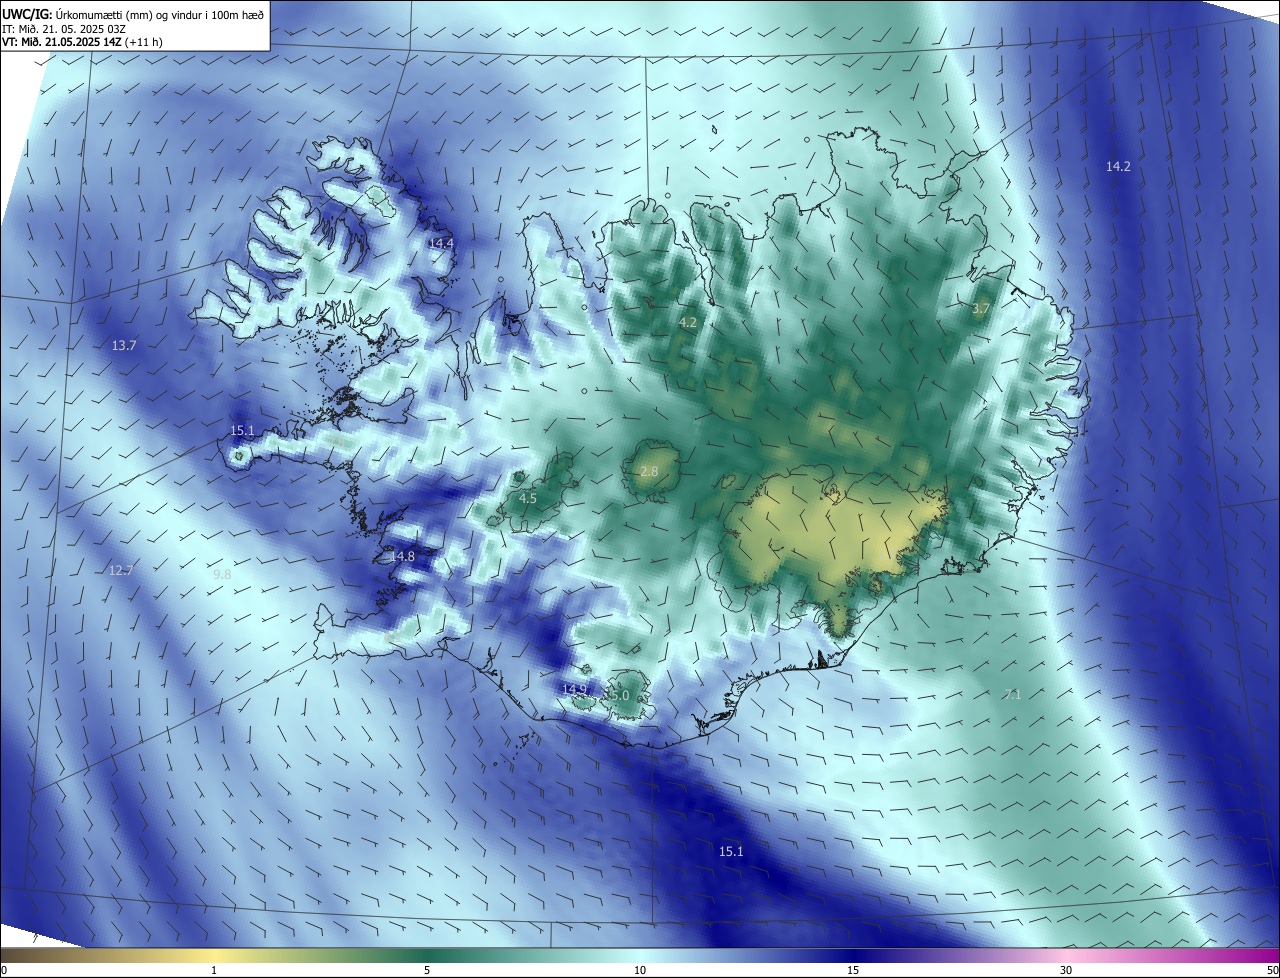Click the colour scale tick labelled 5

point(427,970)
